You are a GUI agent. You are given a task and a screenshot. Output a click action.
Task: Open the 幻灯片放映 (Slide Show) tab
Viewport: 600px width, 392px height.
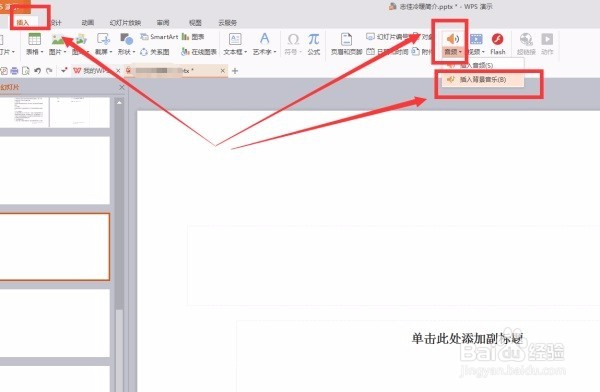[x=125, y=23]
